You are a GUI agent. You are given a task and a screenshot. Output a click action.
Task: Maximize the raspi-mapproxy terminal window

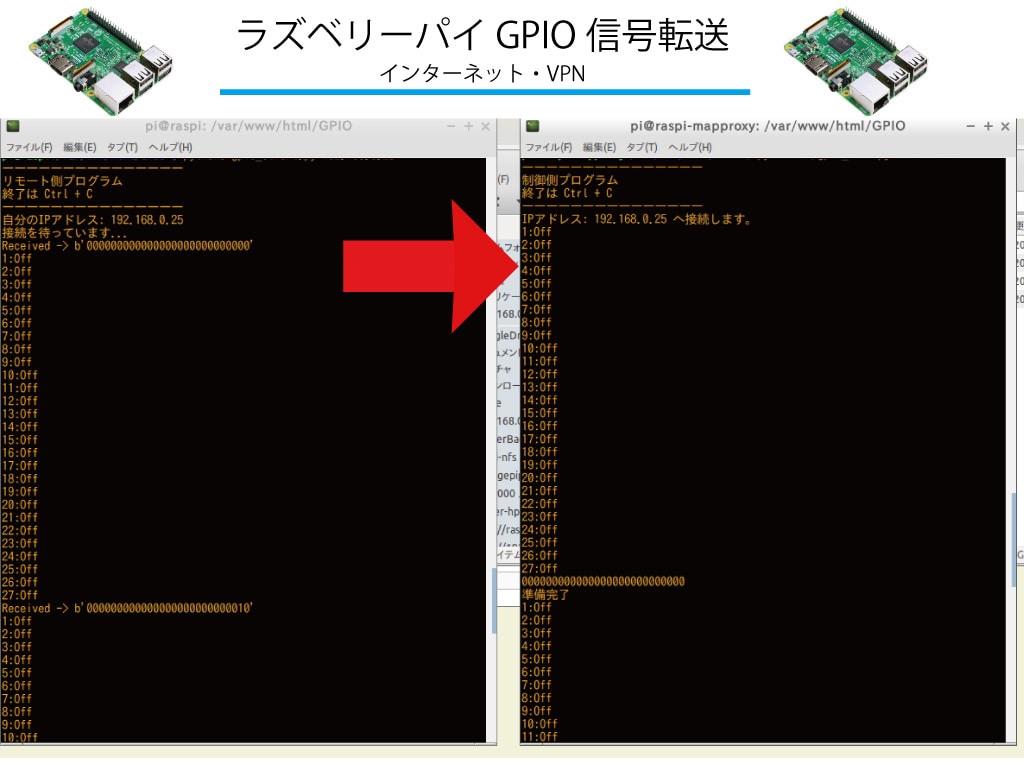[988, 126]
